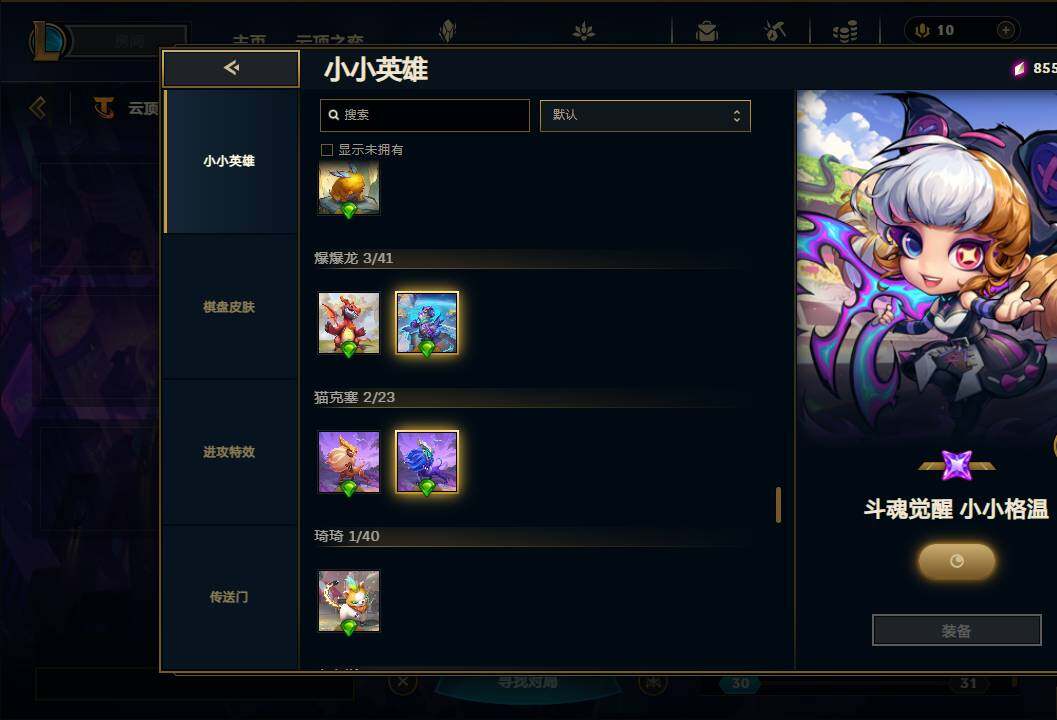Click the 搜索 search field

[425, 115]
